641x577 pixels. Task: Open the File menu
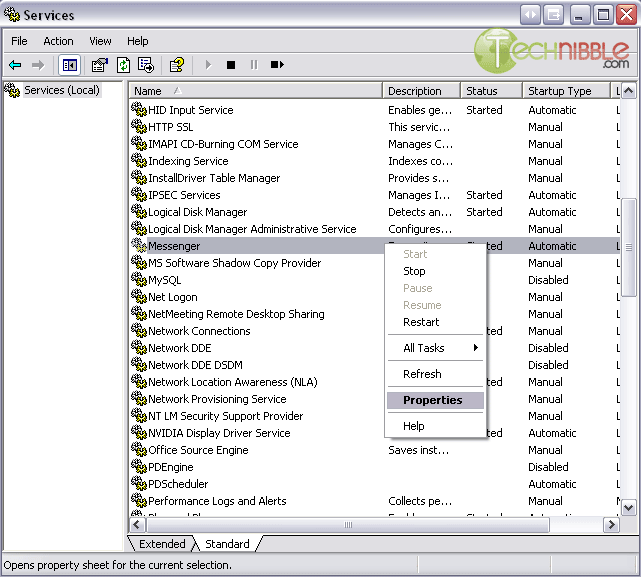pos(19,41)
